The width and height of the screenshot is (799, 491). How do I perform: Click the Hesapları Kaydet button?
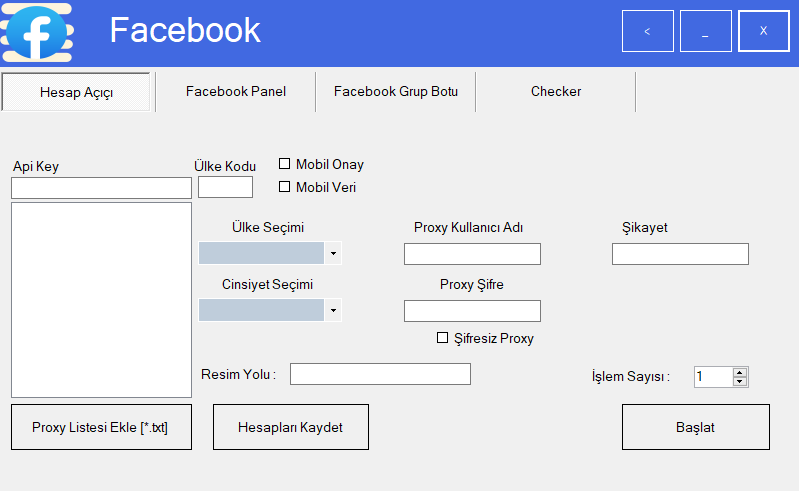pos(290,427)
